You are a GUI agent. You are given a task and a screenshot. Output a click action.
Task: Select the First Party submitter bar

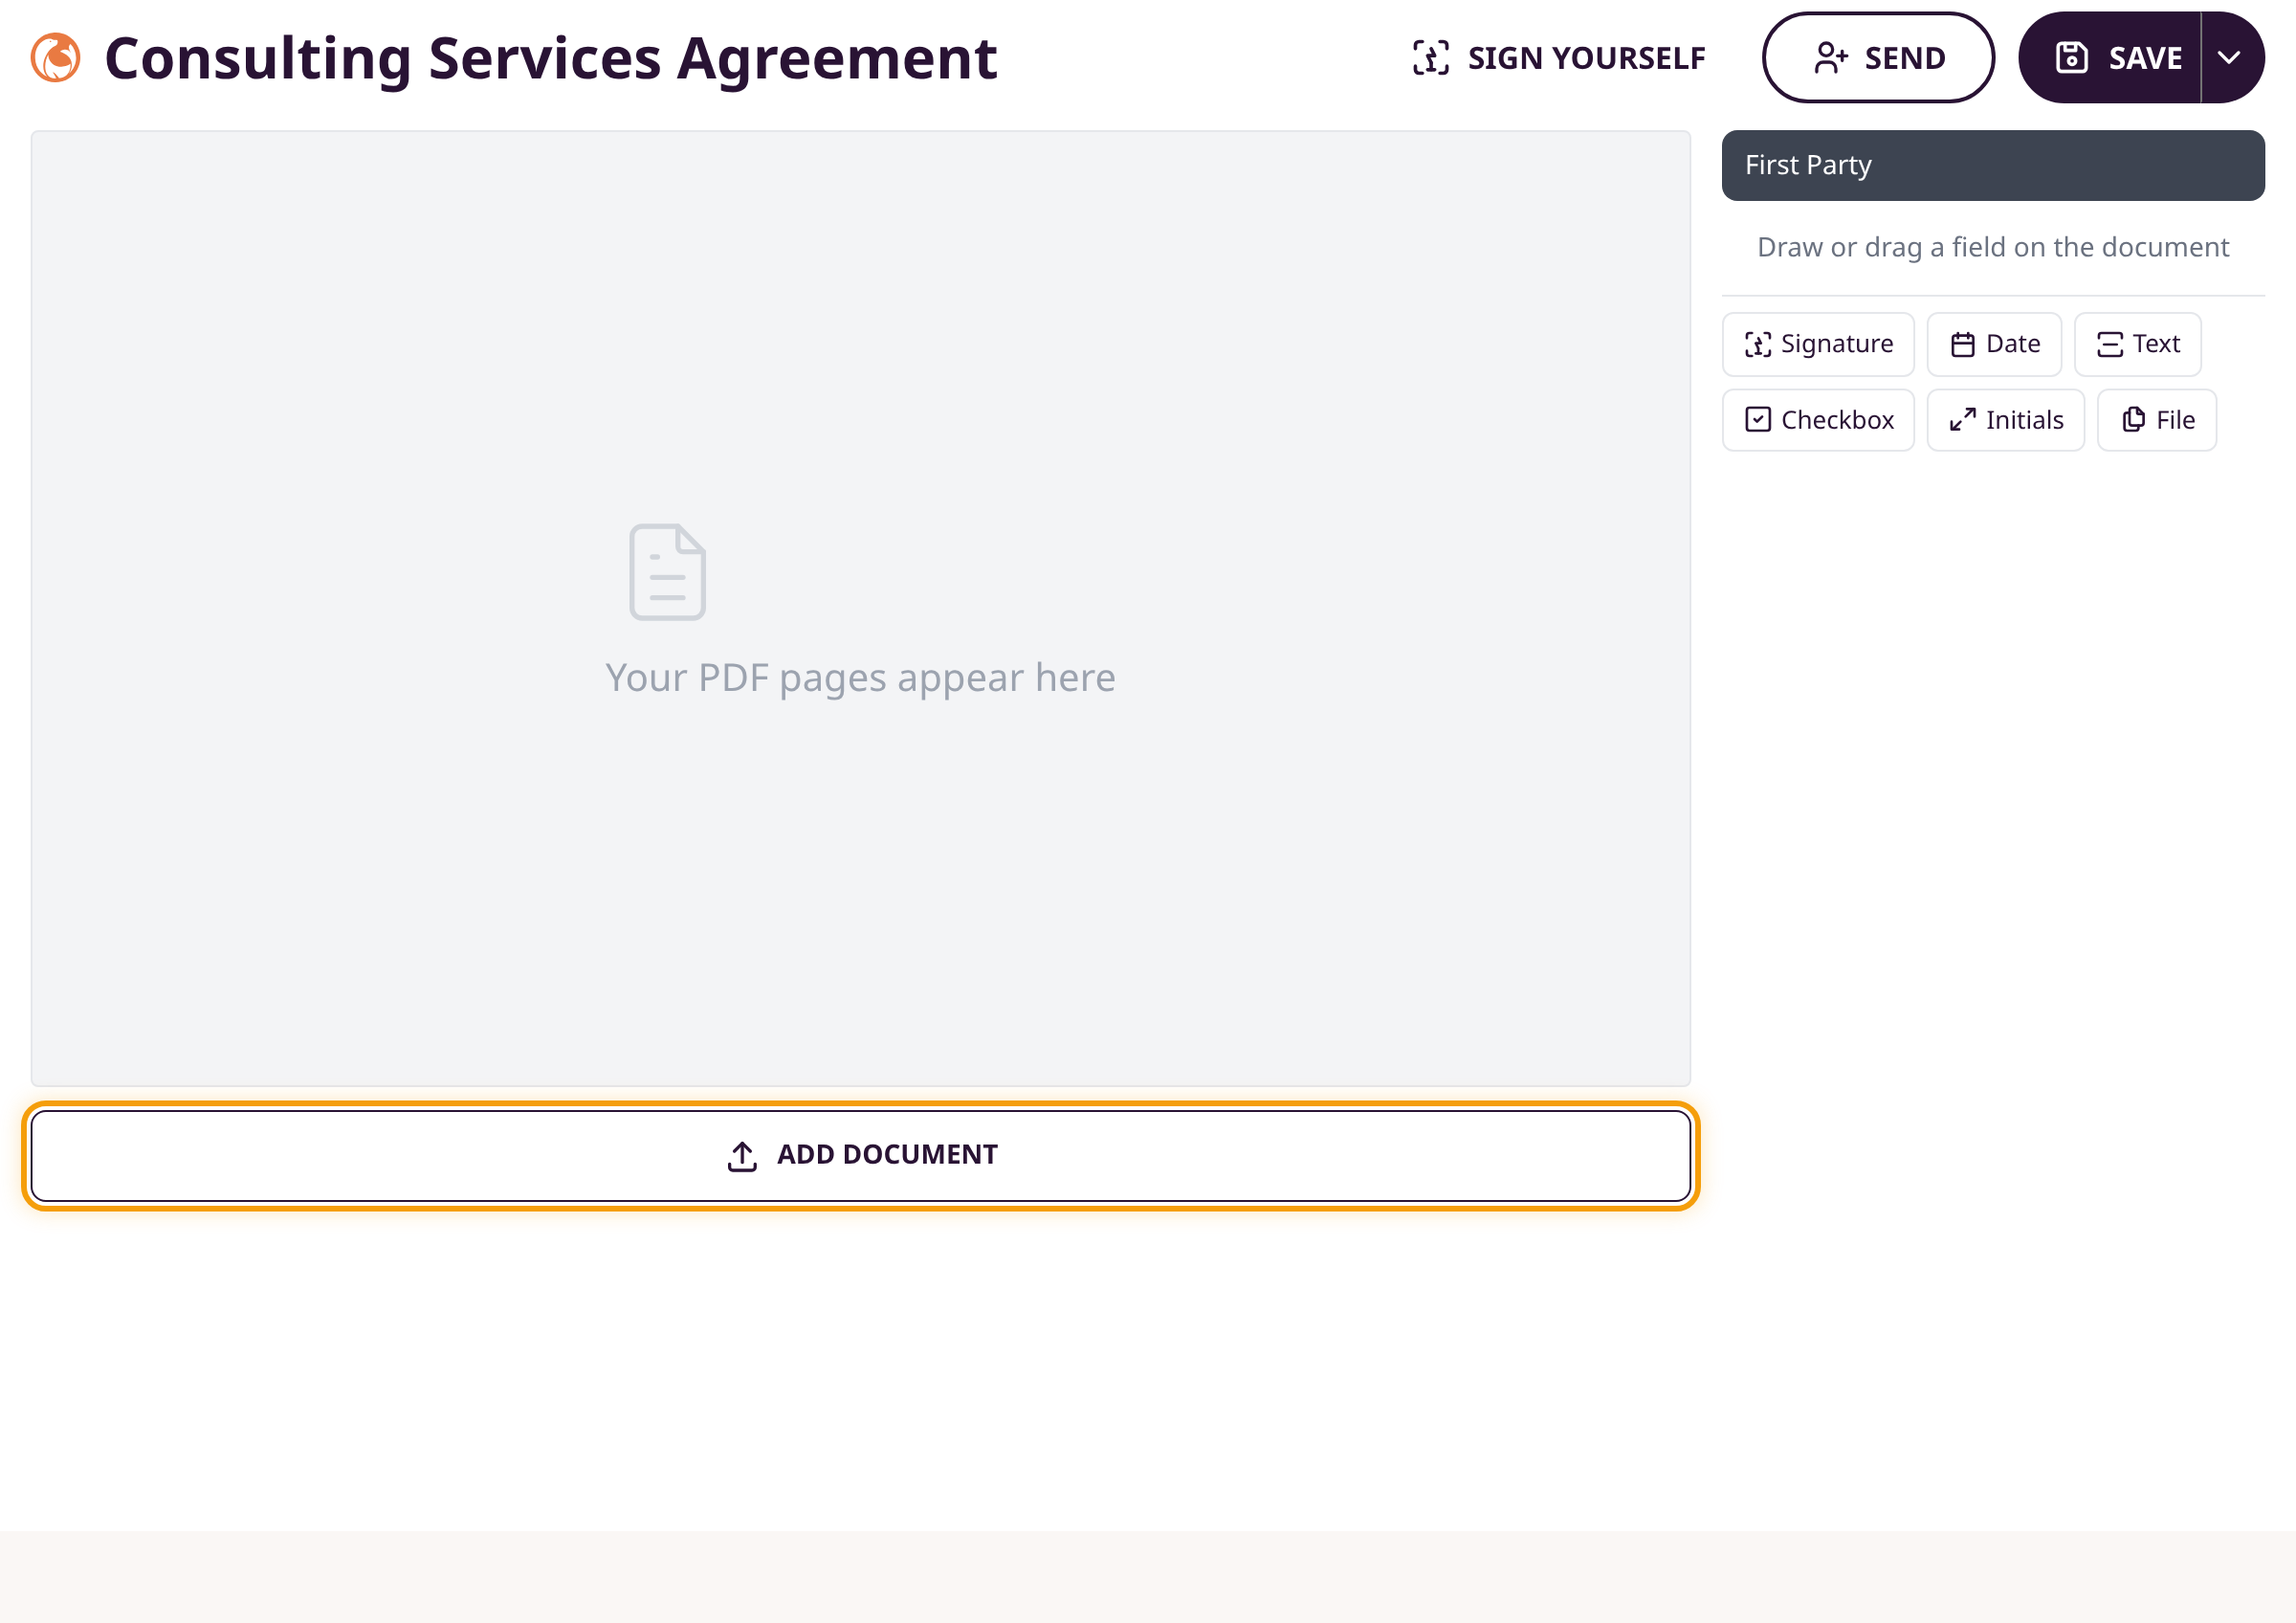coord(1993,166)
